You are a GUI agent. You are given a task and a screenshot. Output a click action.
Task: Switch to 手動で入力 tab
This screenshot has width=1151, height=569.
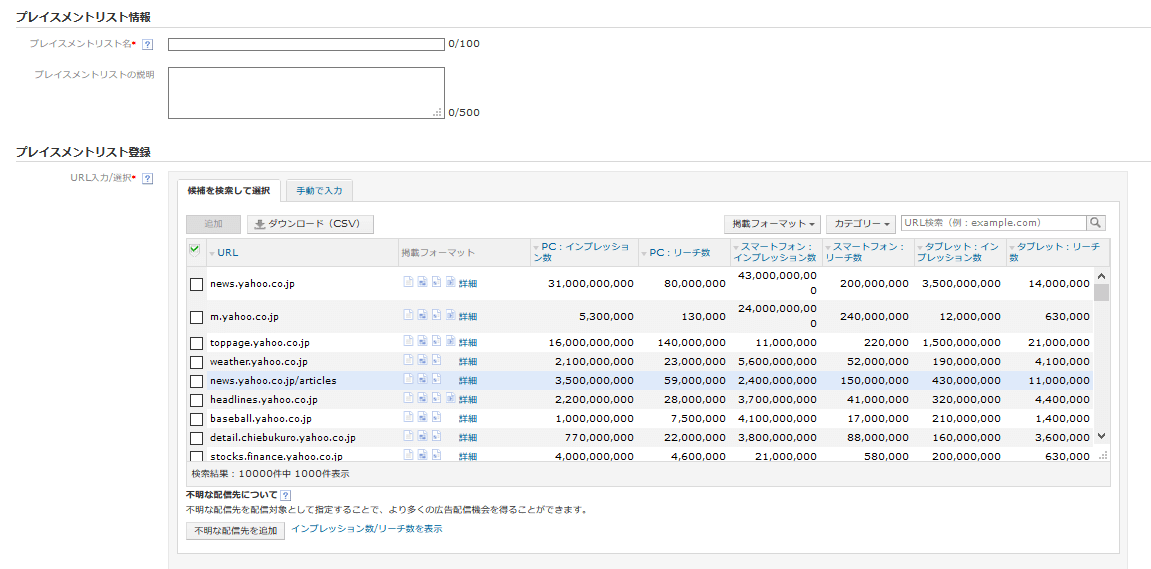[319, 191]
